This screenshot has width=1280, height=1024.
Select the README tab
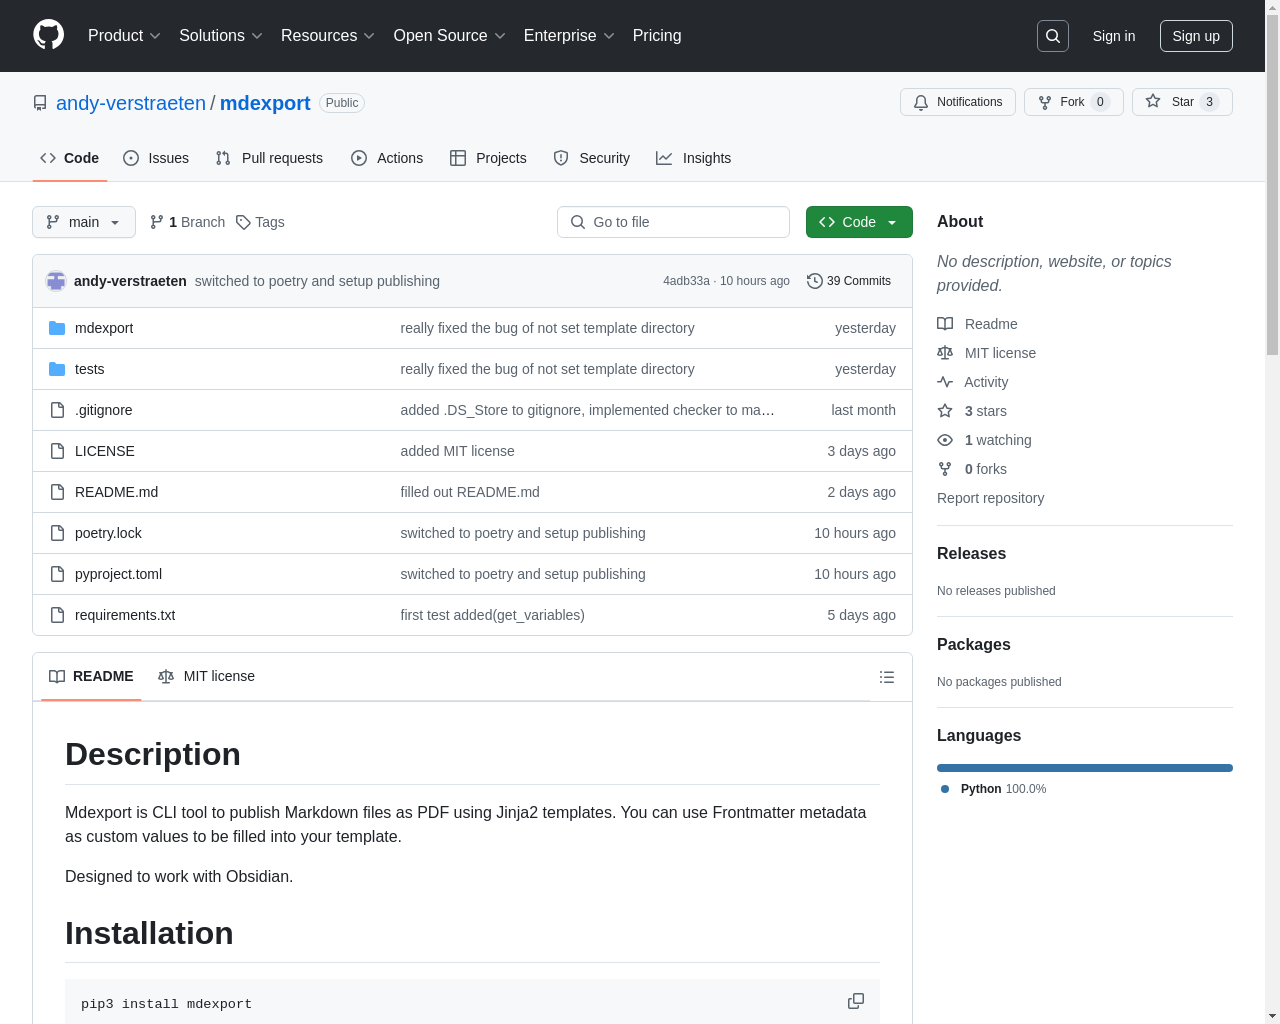[91, 676]
